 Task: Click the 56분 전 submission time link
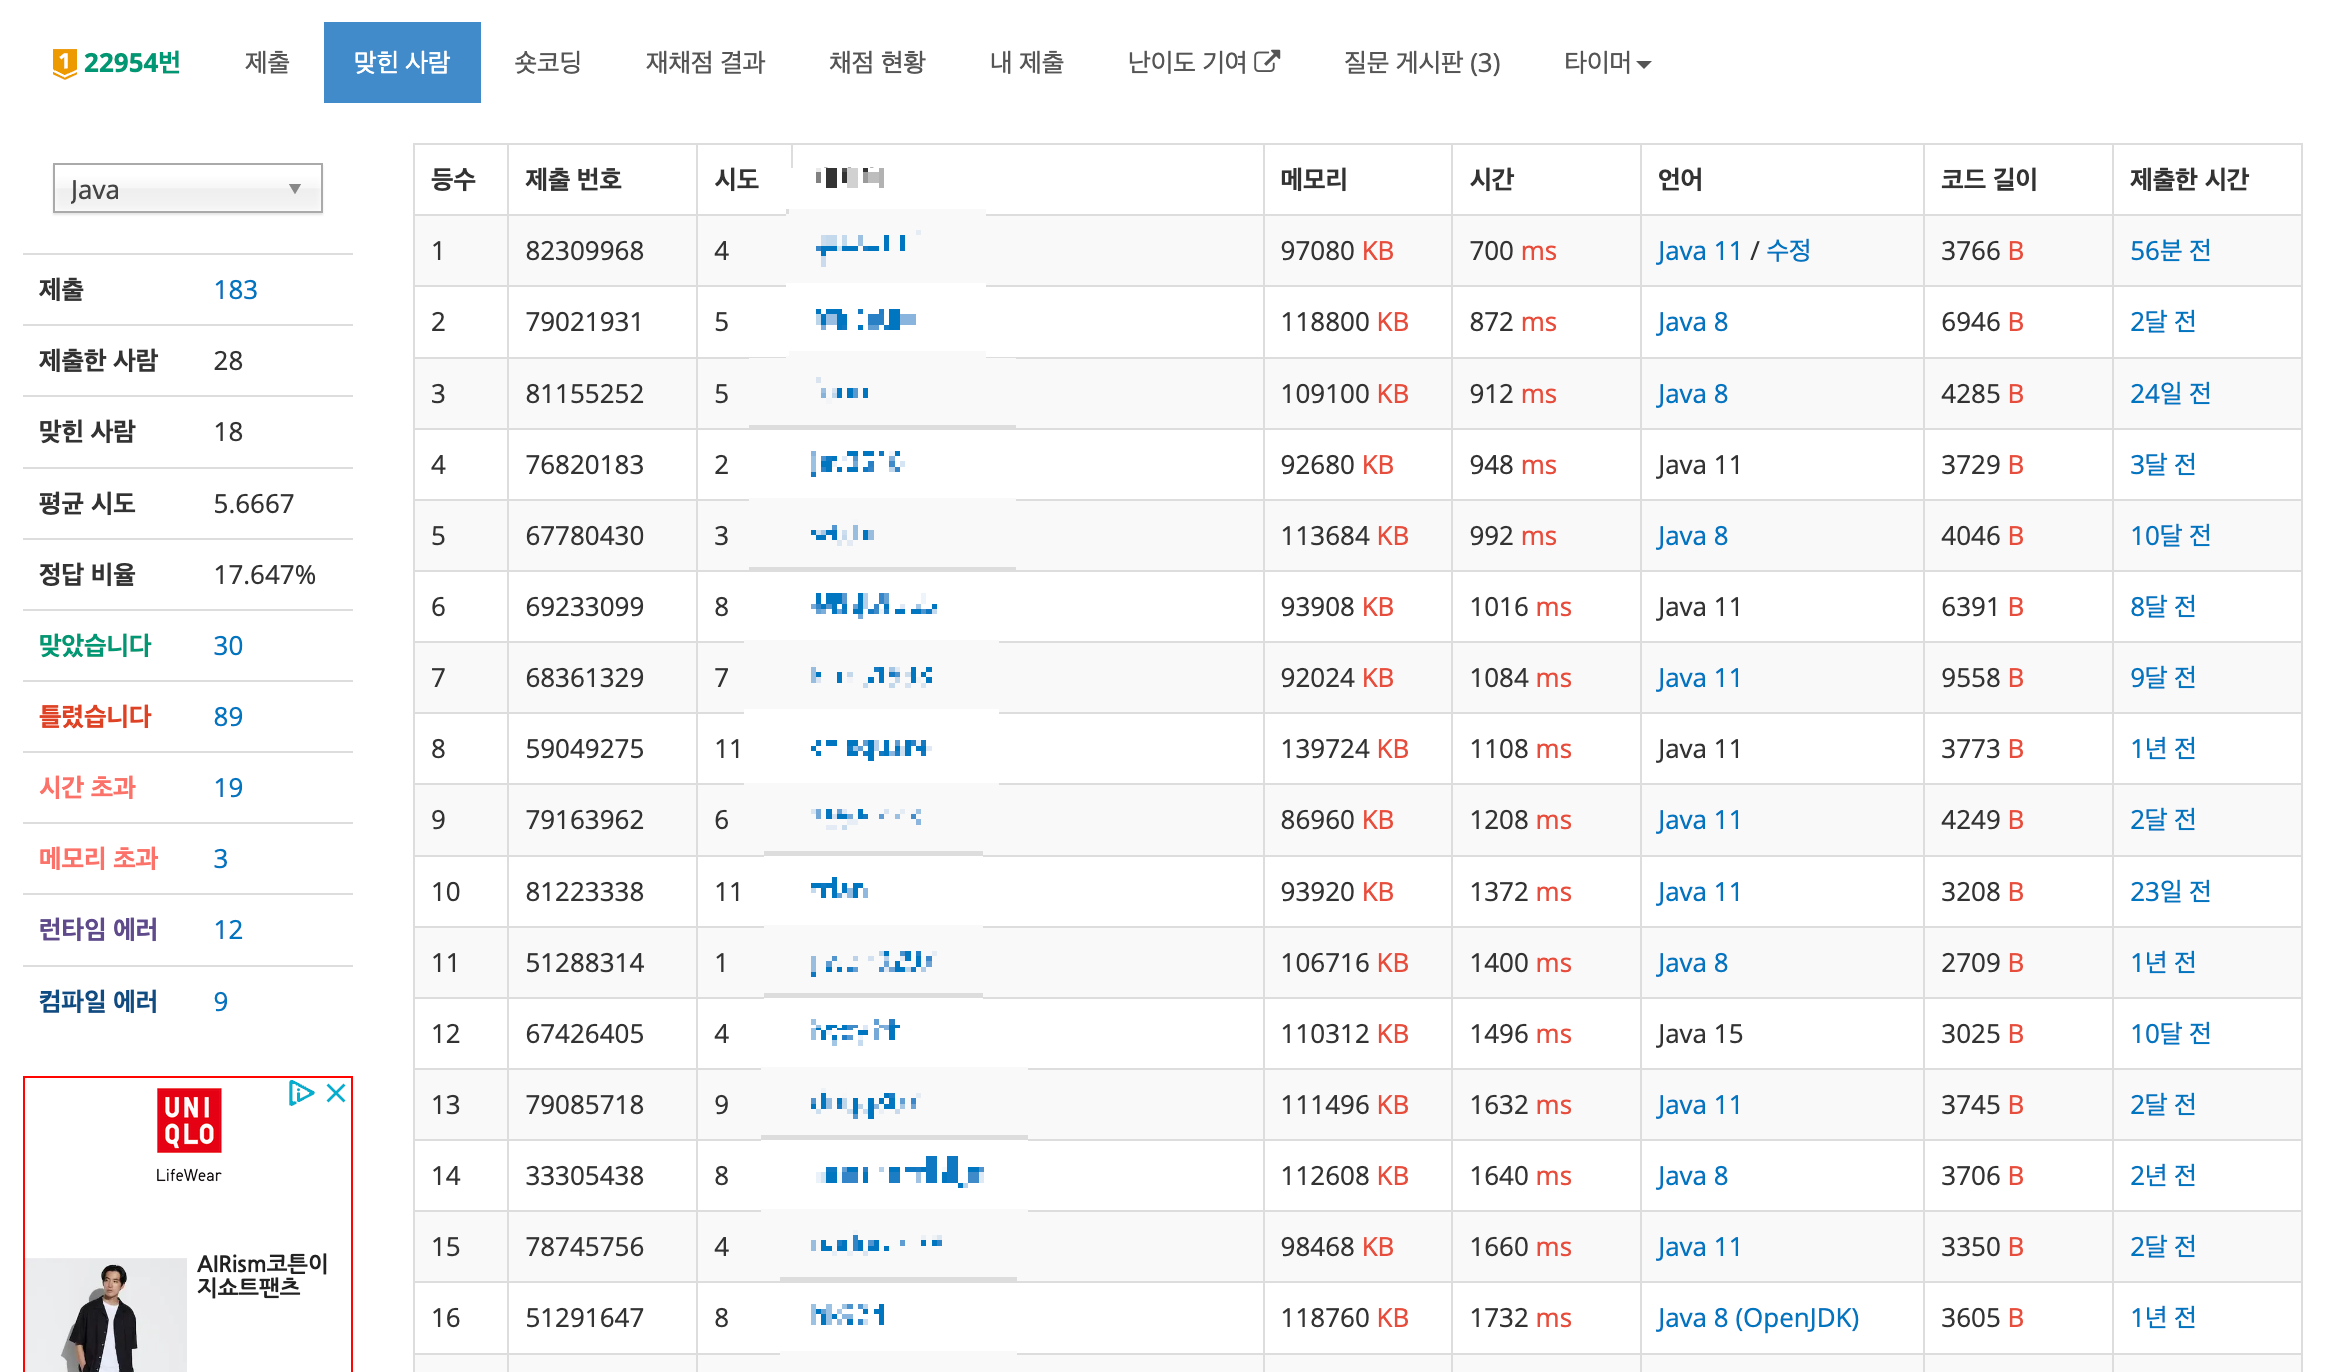click(2169, 251)
